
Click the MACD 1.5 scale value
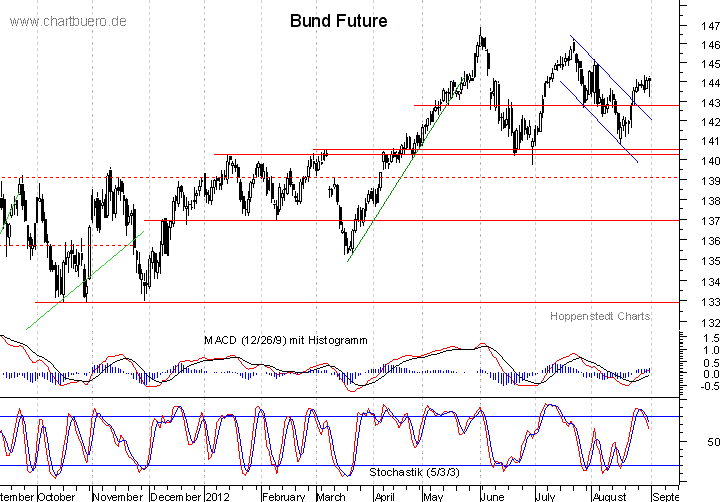(x=711, y=338)
